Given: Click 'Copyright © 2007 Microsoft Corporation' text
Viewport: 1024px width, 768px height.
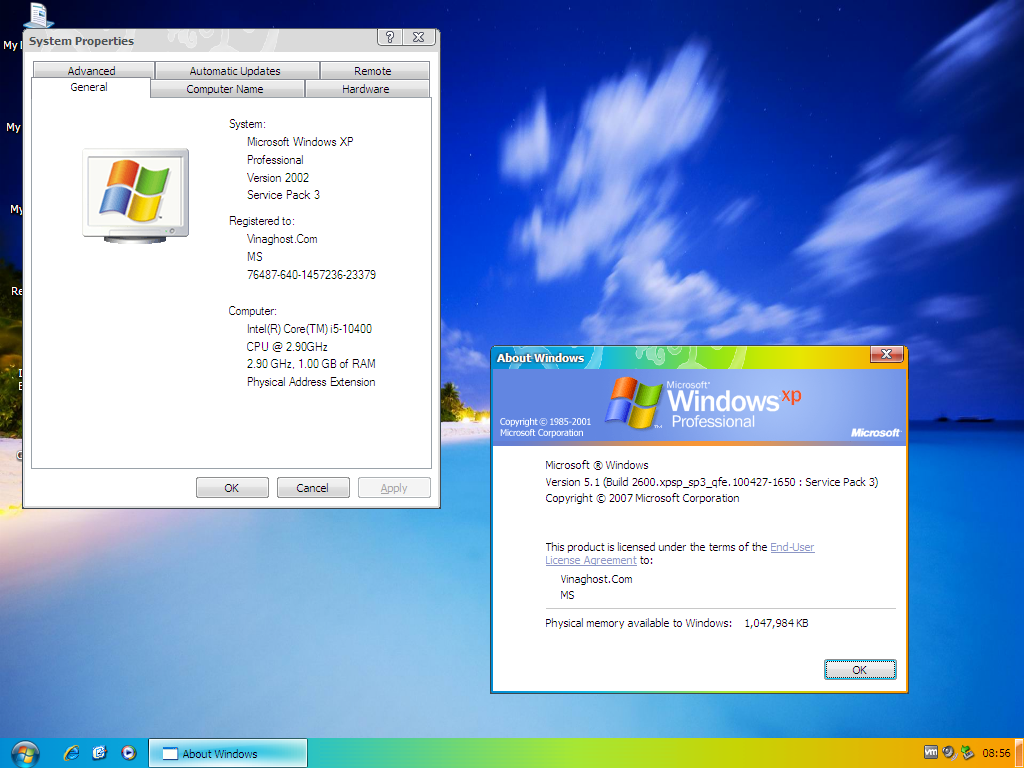Looking at the screenshot, I should point(643,498).
